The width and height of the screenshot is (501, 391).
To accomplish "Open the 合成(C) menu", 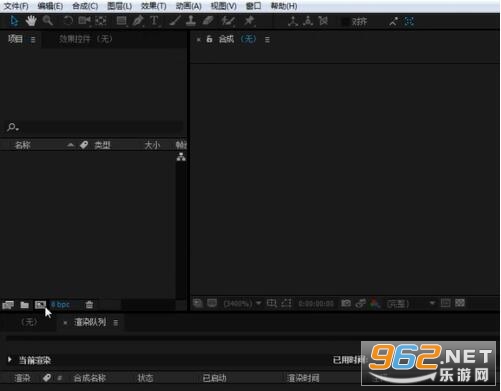I will (x=85, y=6).
